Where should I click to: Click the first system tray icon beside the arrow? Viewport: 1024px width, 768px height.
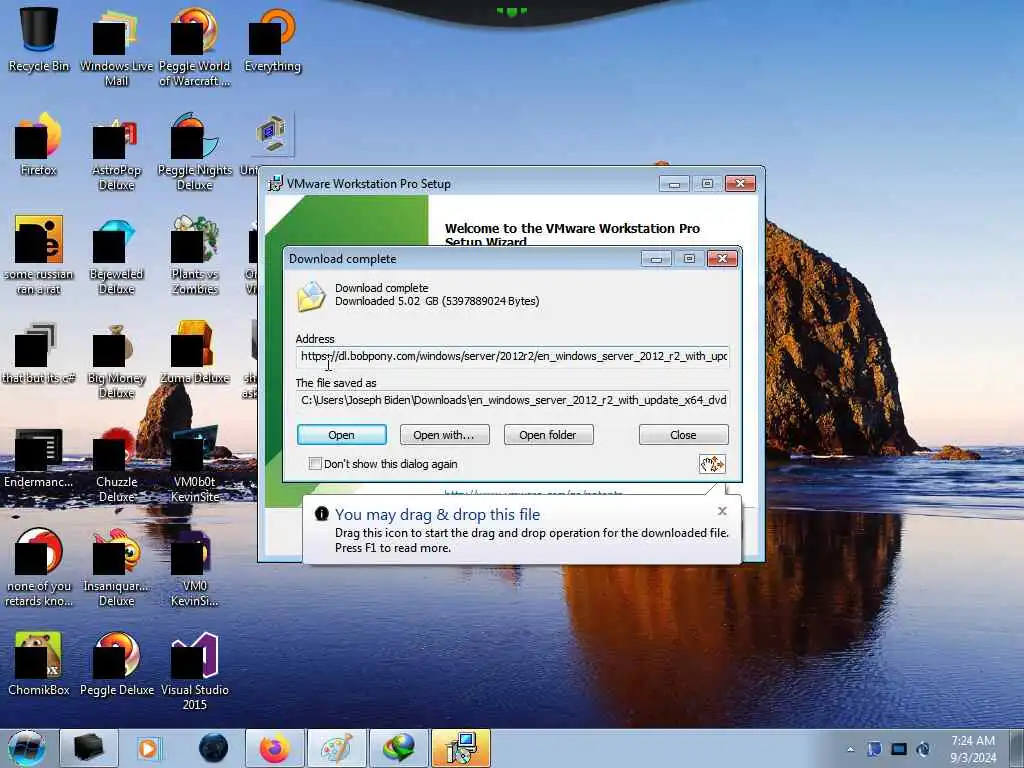pos(874,749)
